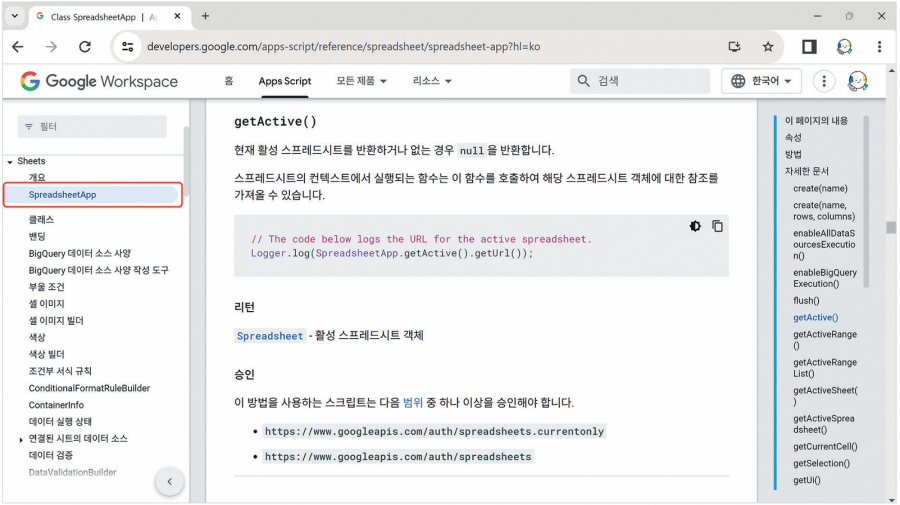This screenshot has height=505, width=900.
Task: Click into the 검색 search field
Action: [x=640, y=81]
